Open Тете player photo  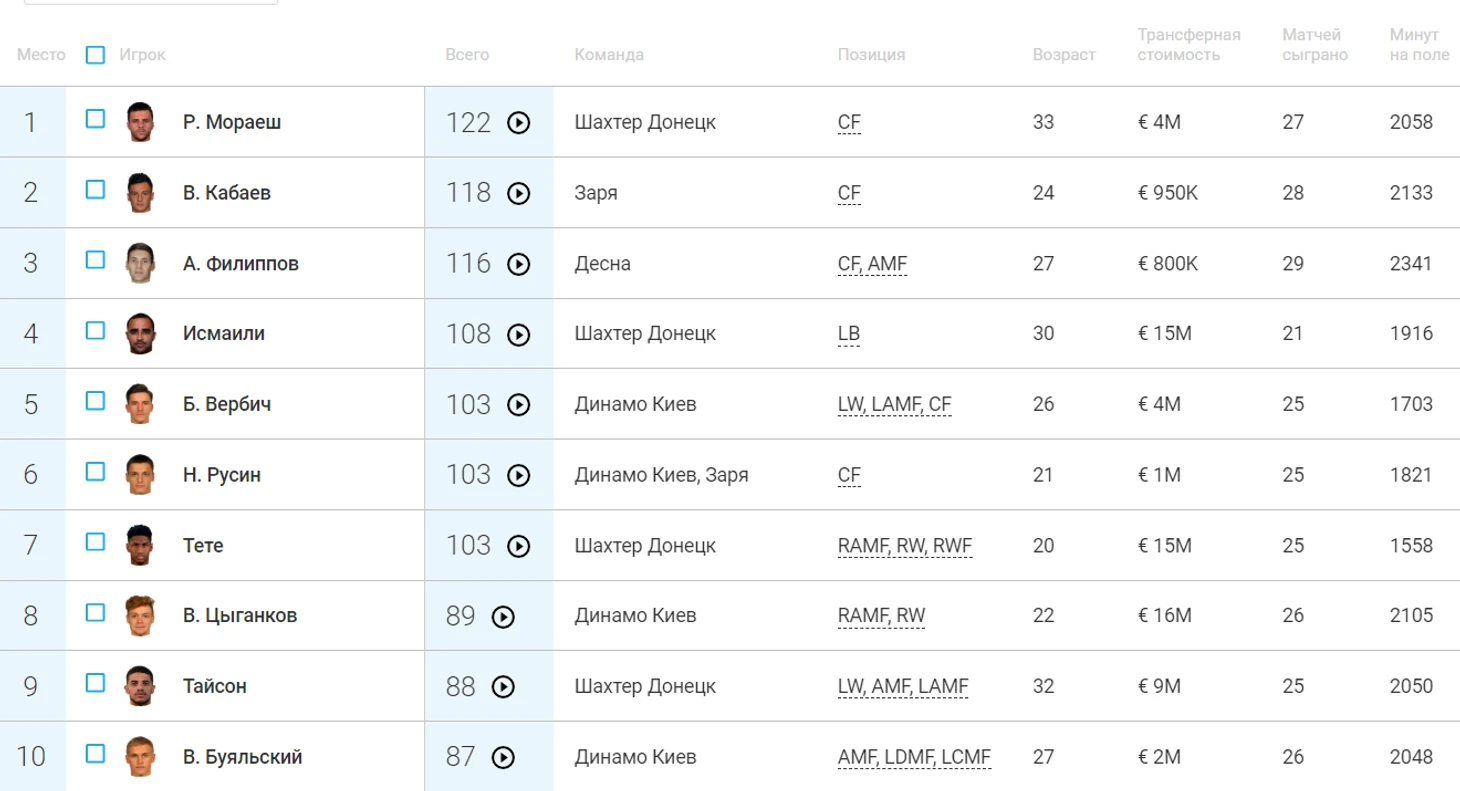click(141, 545)
